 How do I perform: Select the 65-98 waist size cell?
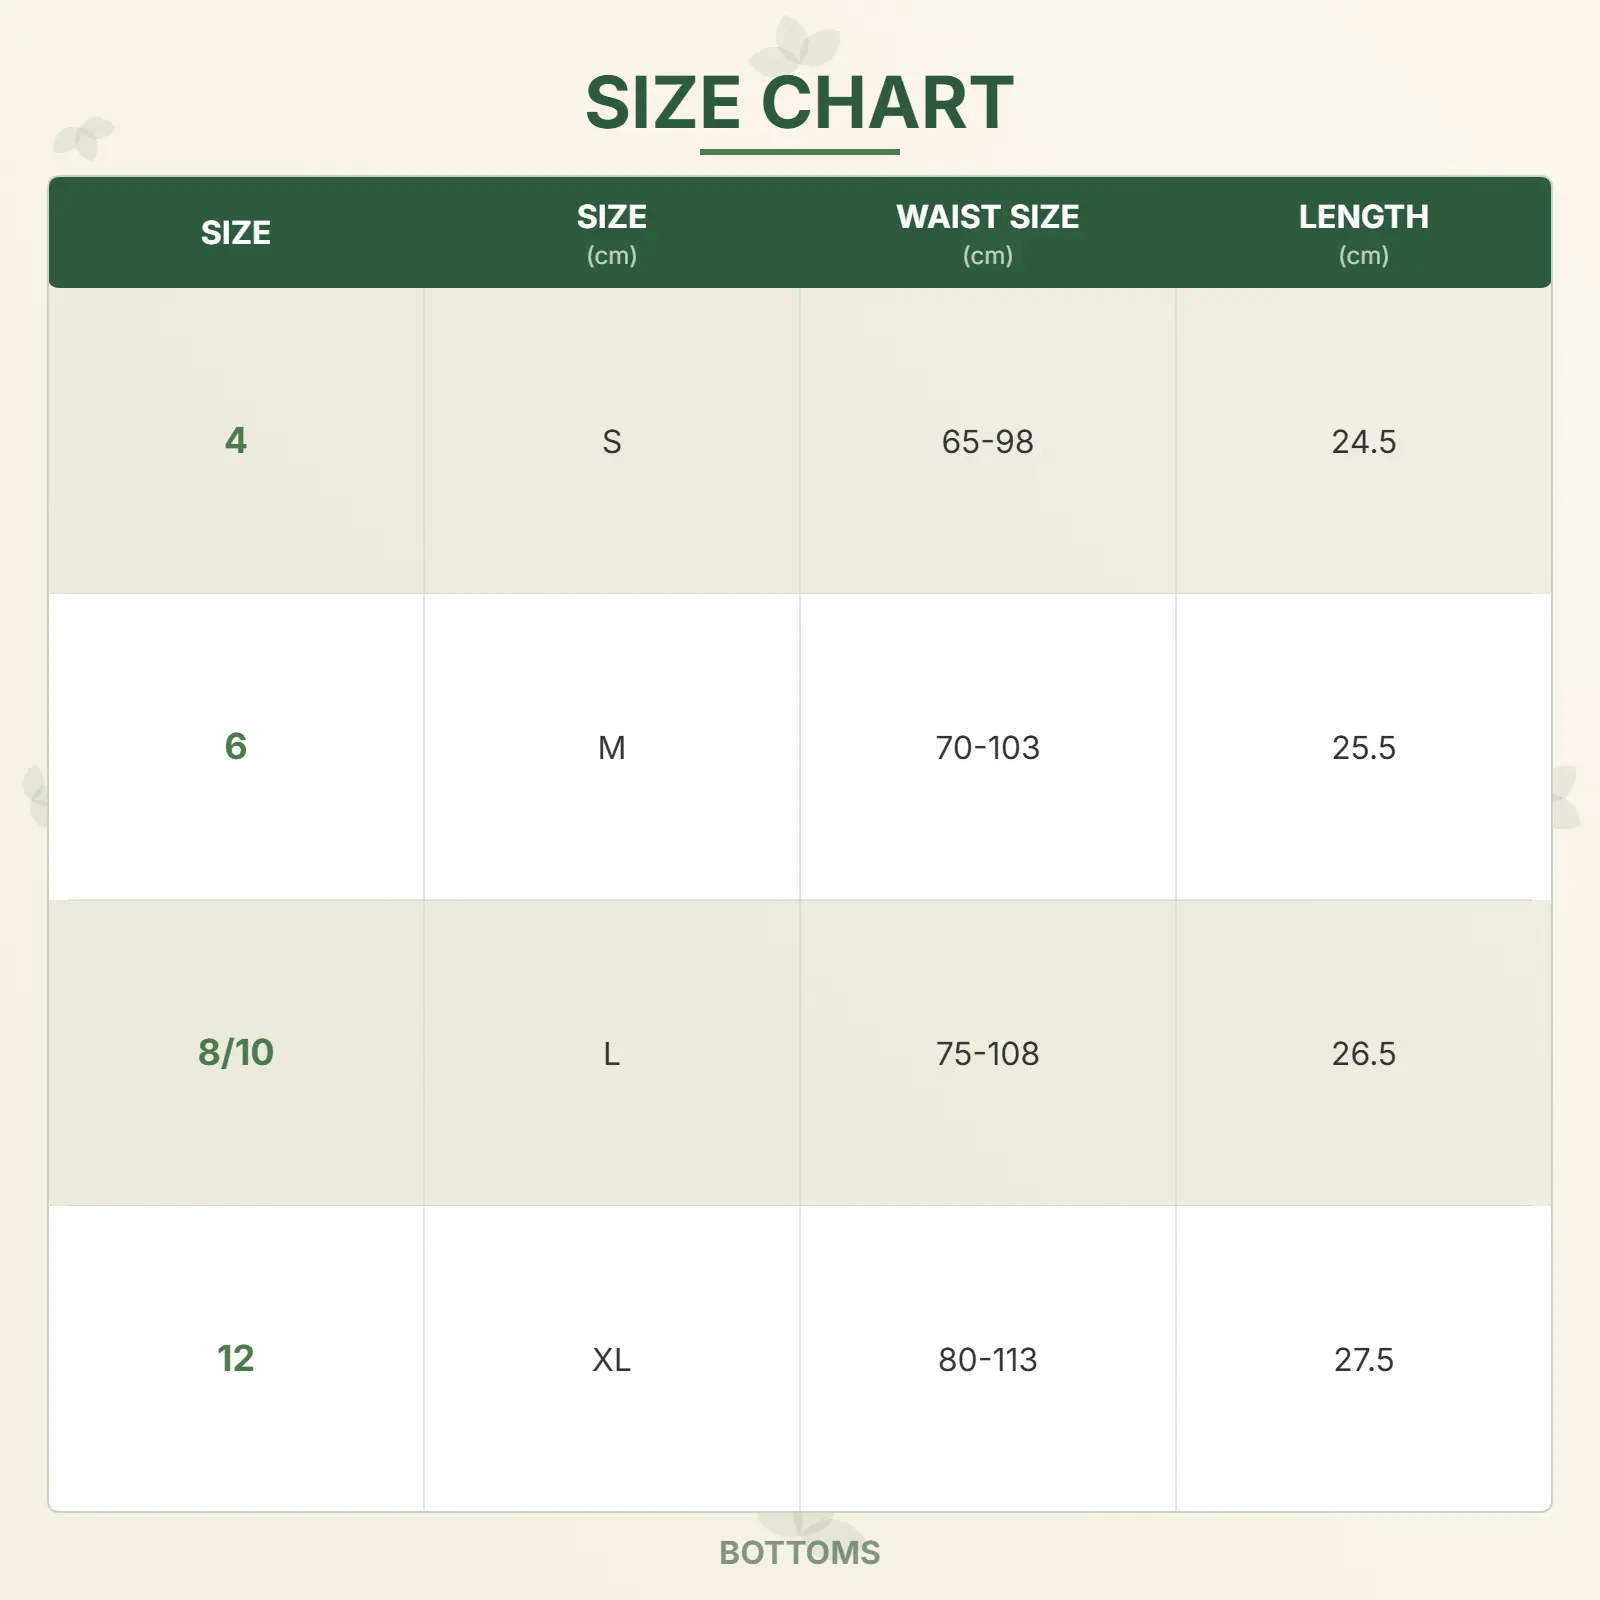point(987,442)
